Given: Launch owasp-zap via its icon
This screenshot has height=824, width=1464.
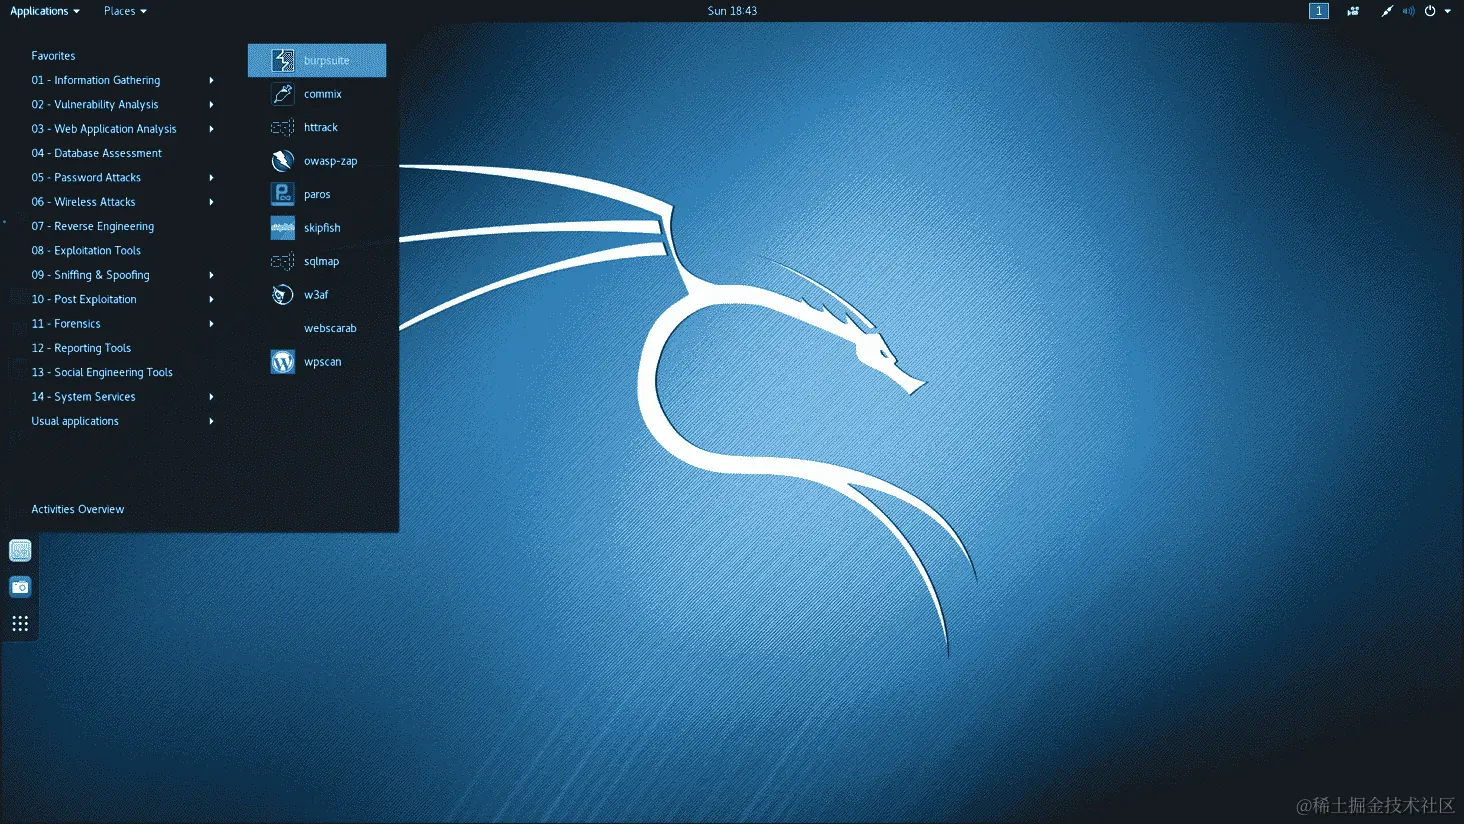Looking at the screenshot, I should click(283, 161).
